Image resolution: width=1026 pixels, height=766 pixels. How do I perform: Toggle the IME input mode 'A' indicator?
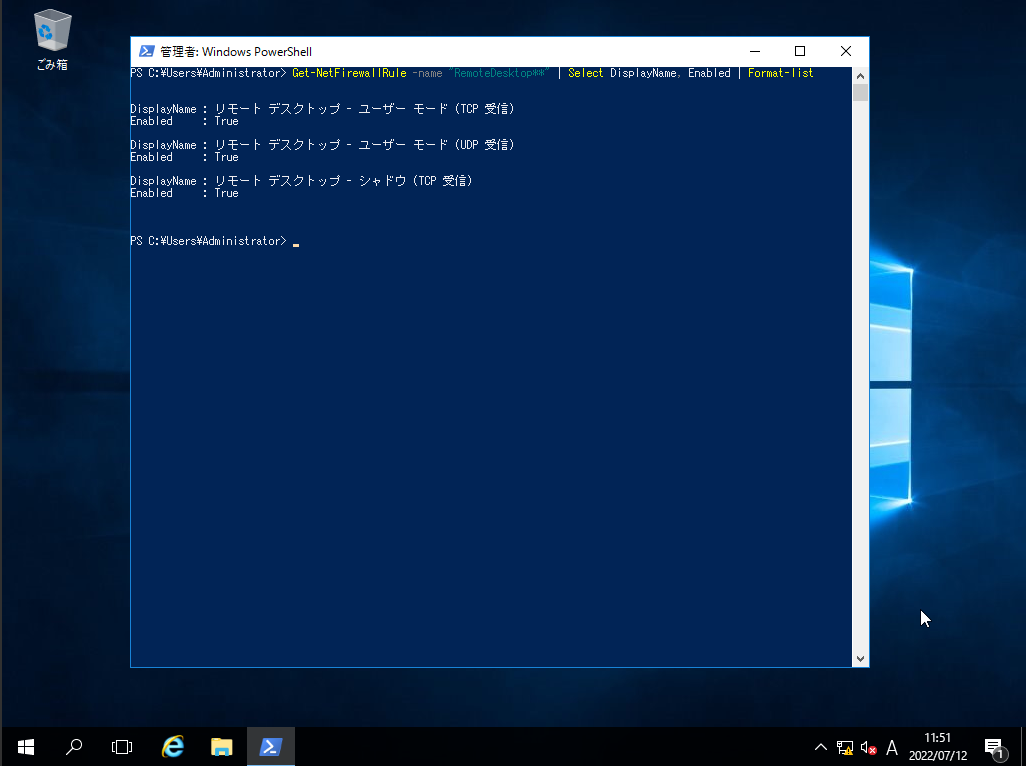892,747
